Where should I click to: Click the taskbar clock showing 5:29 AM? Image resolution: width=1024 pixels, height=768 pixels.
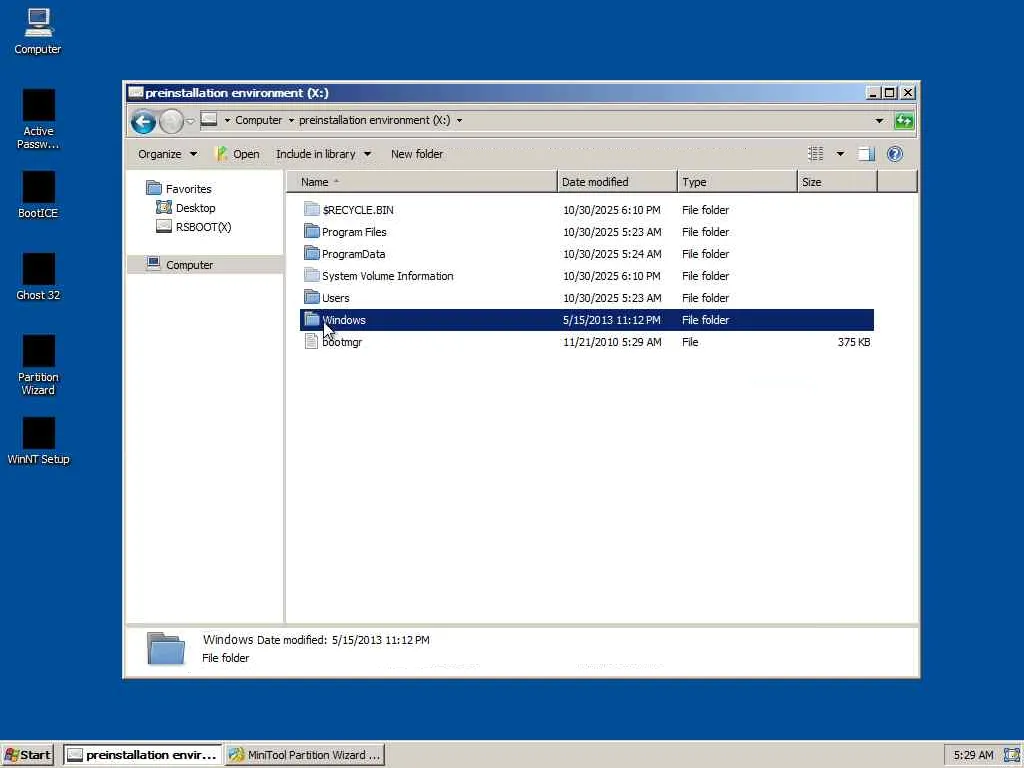tap(973, 756)
